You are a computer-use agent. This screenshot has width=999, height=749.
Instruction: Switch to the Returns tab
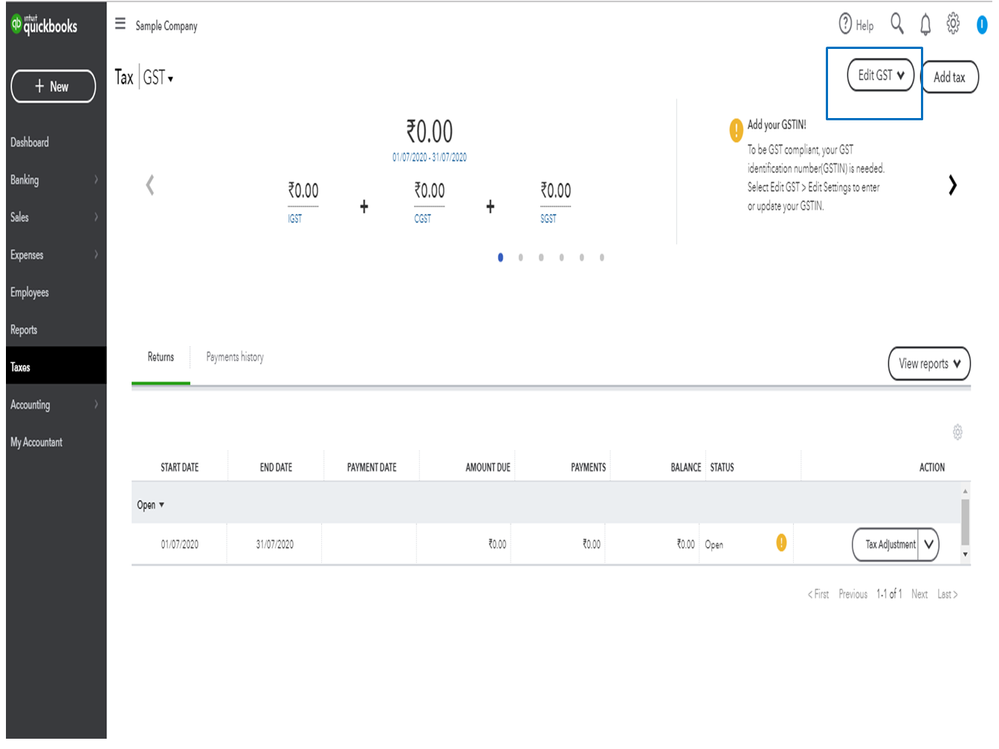161,357
